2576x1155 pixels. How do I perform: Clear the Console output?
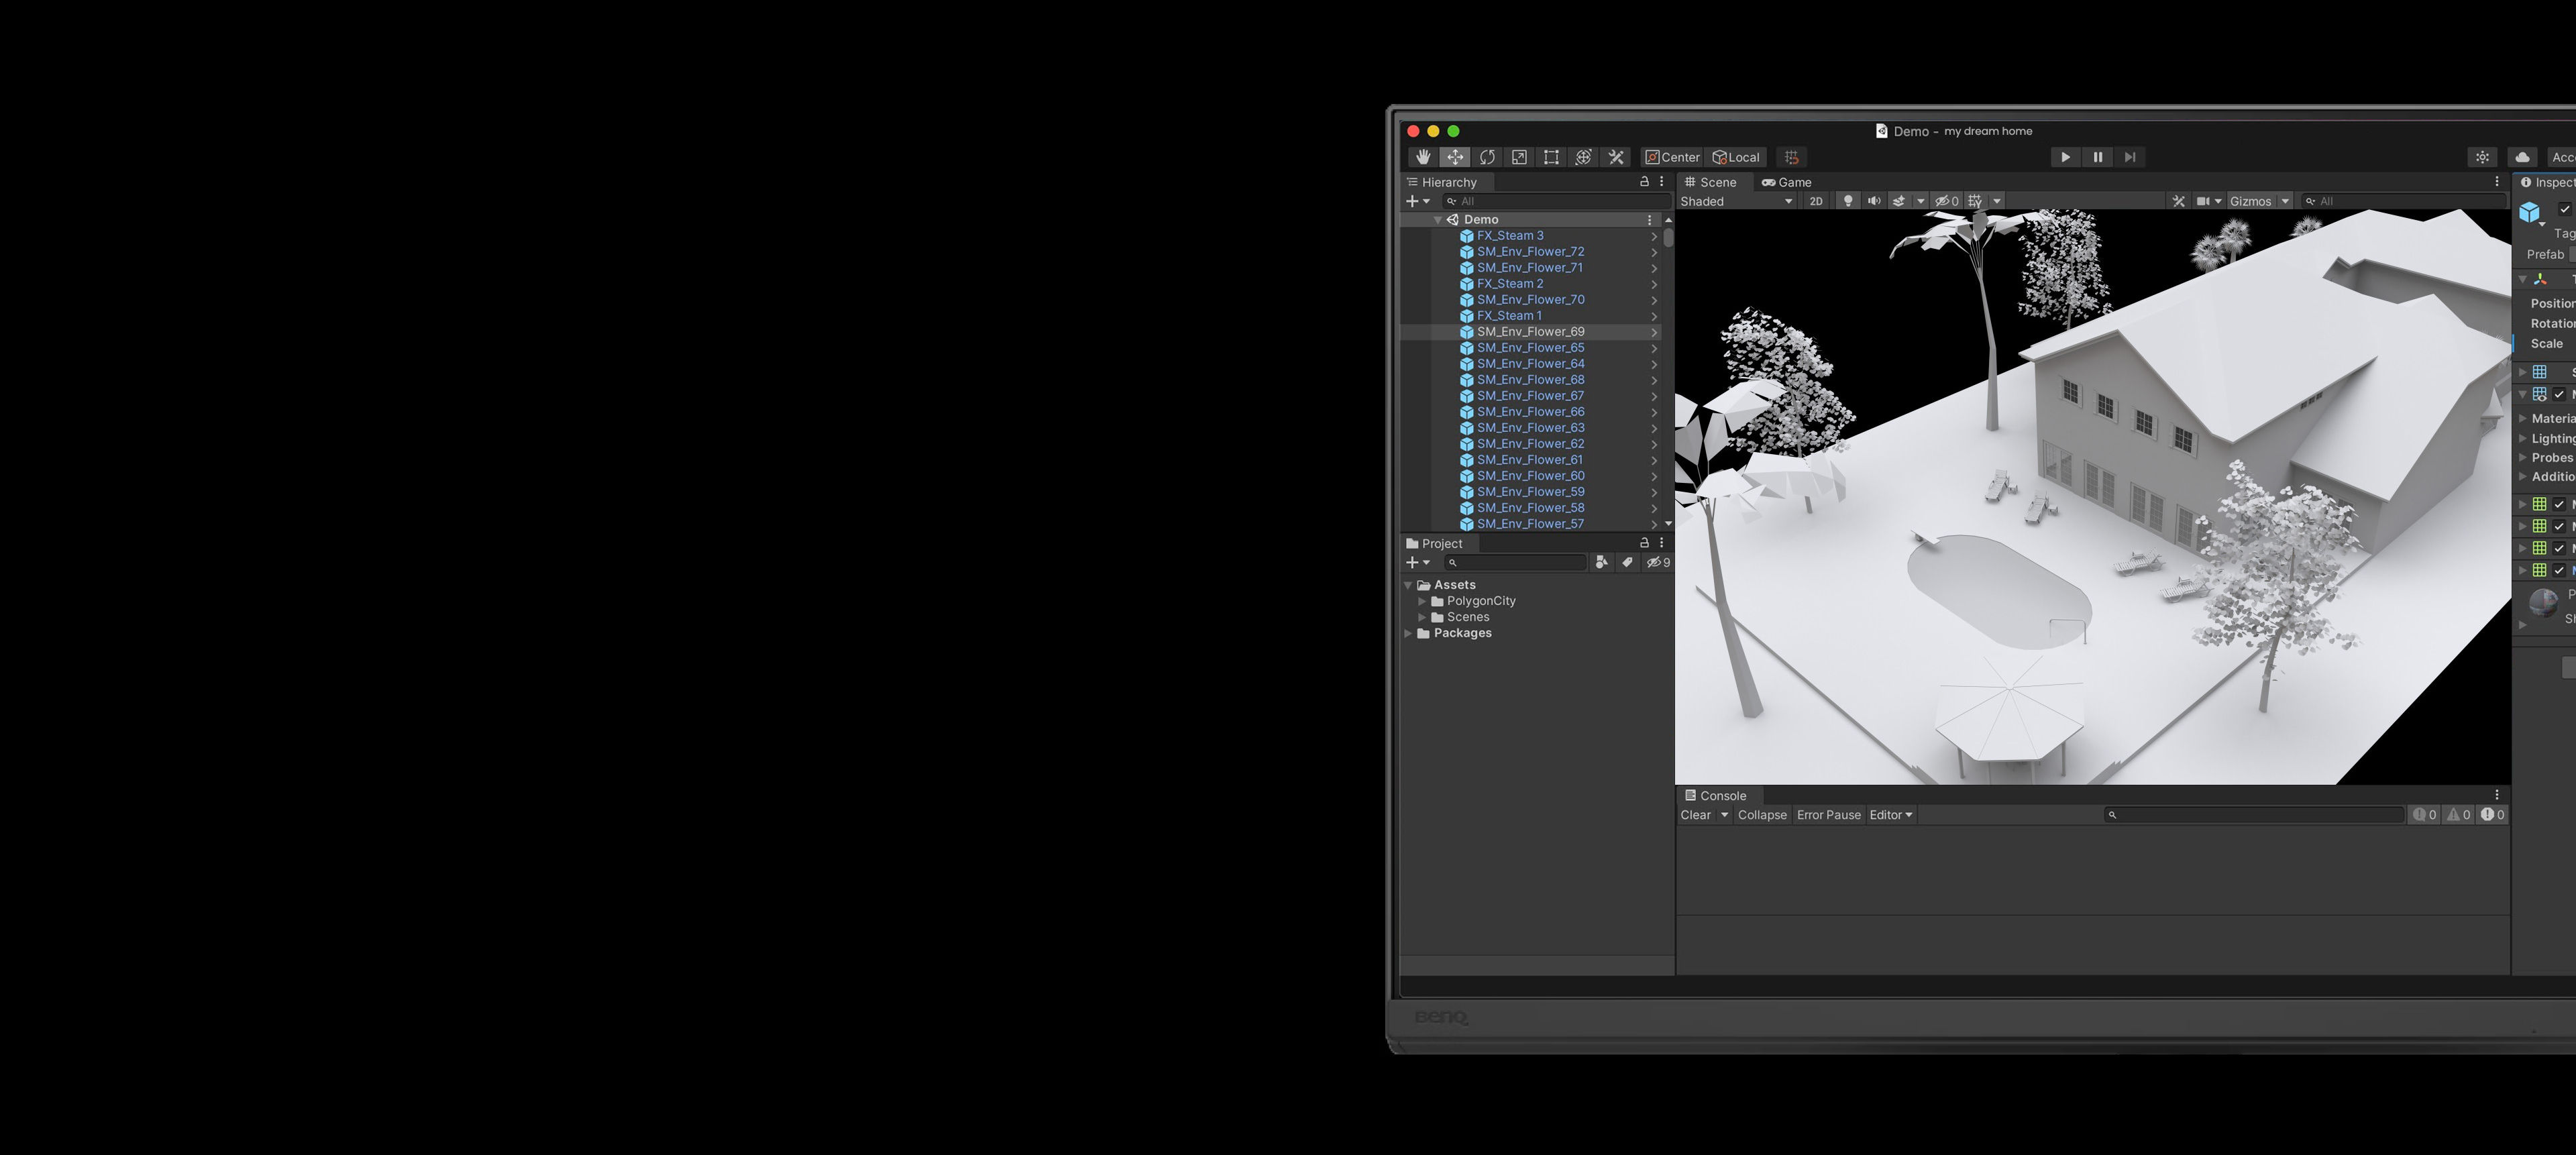(x=1697, y=815)
